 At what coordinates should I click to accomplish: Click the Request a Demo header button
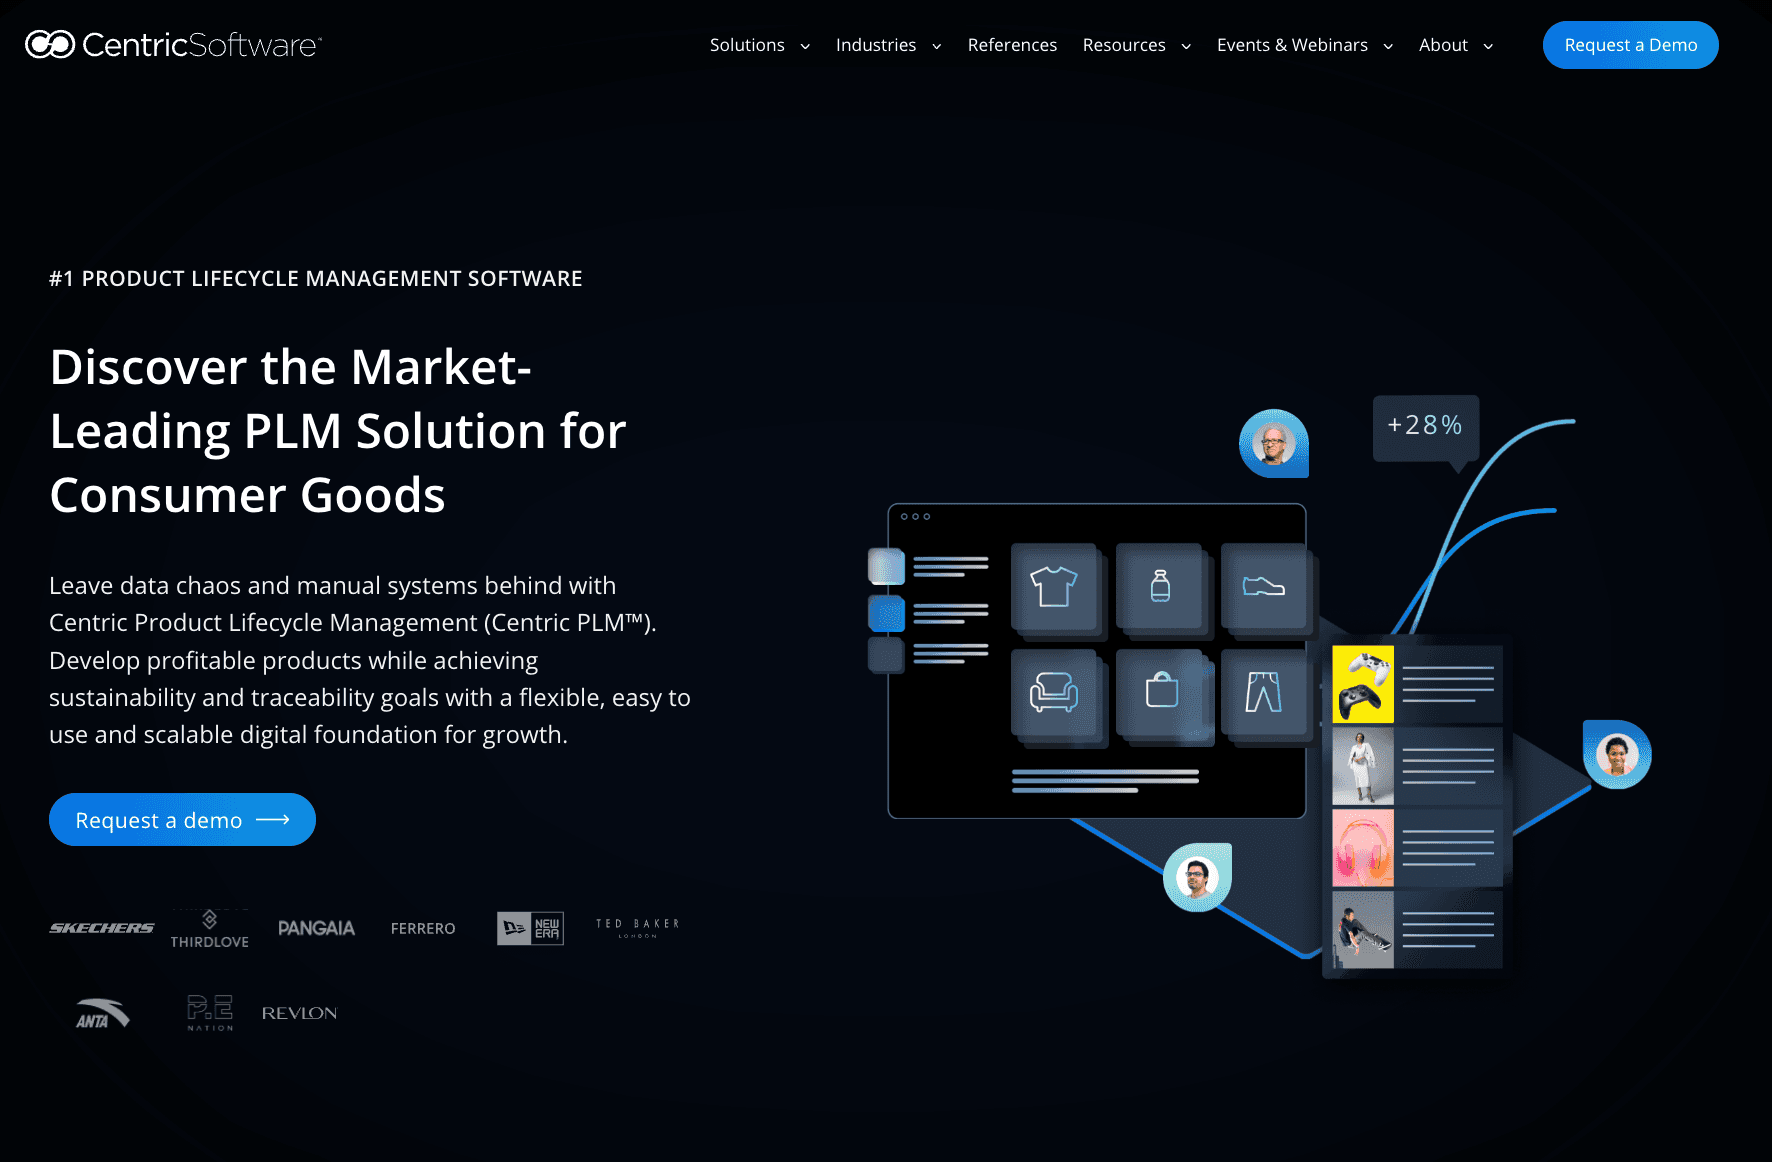1631,45
